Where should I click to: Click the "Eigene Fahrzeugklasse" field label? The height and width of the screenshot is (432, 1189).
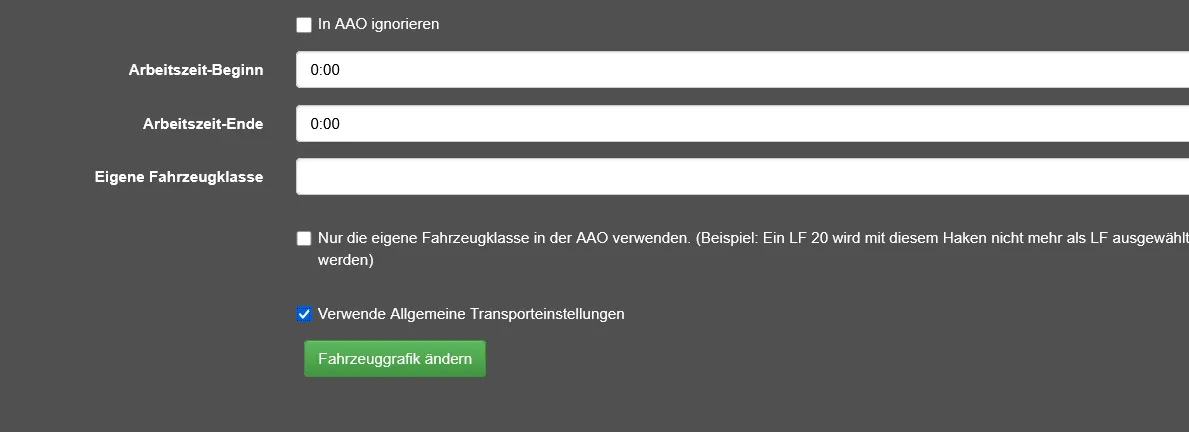[x=179, y=177]
